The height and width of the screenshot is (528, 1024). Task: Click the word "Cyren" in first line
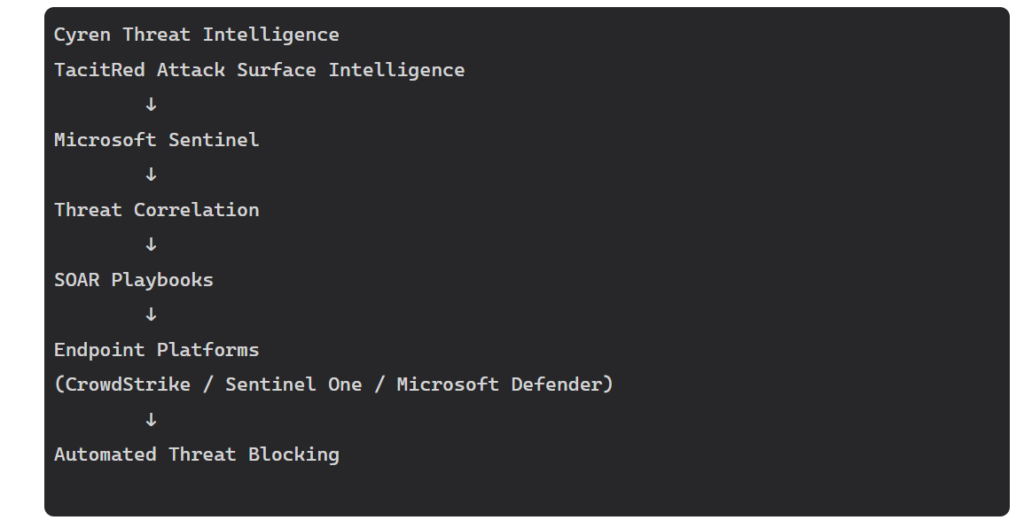click(83, 35)
